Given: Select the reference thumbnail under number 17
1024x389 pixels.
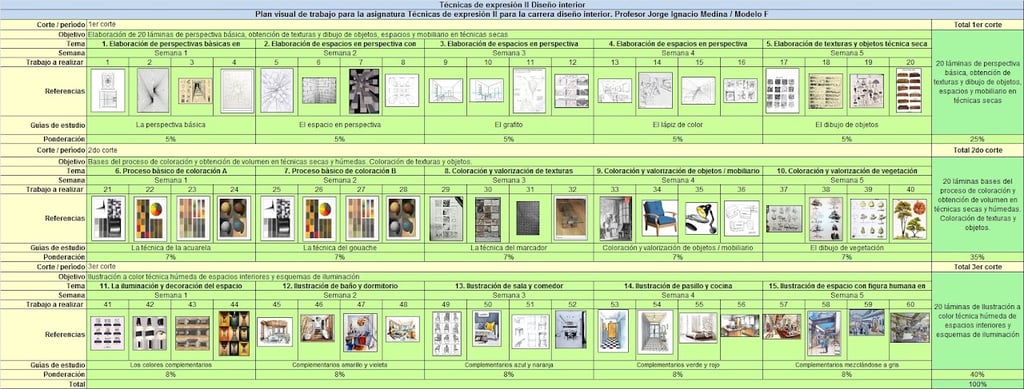Looking at the screenshot, I should click(x=782, y=91).
